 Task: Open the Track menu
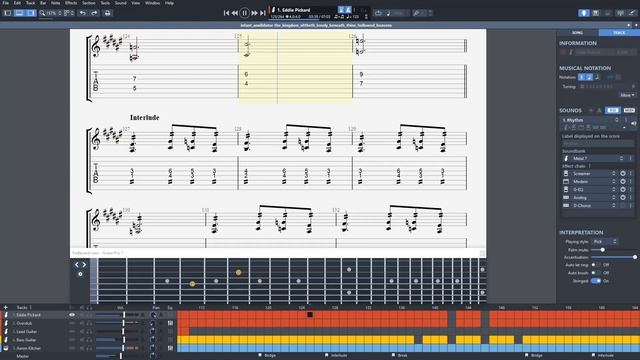[x=31, y=3]
